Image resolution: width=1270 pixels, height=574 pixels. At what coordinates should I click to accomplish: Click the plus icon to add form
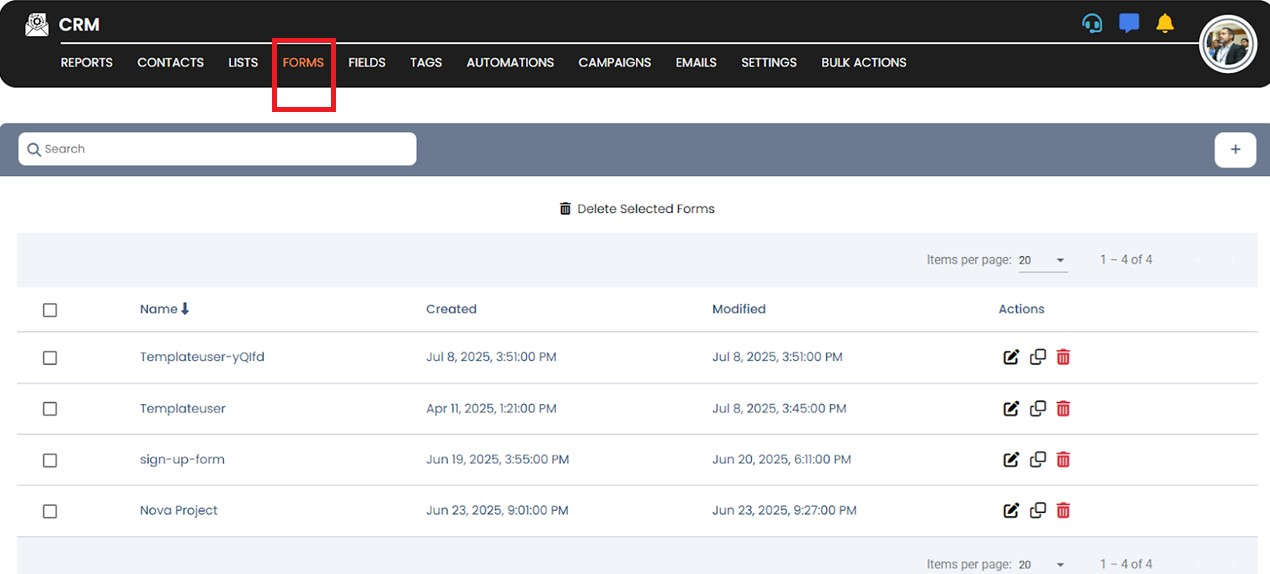click(1235, 149)
